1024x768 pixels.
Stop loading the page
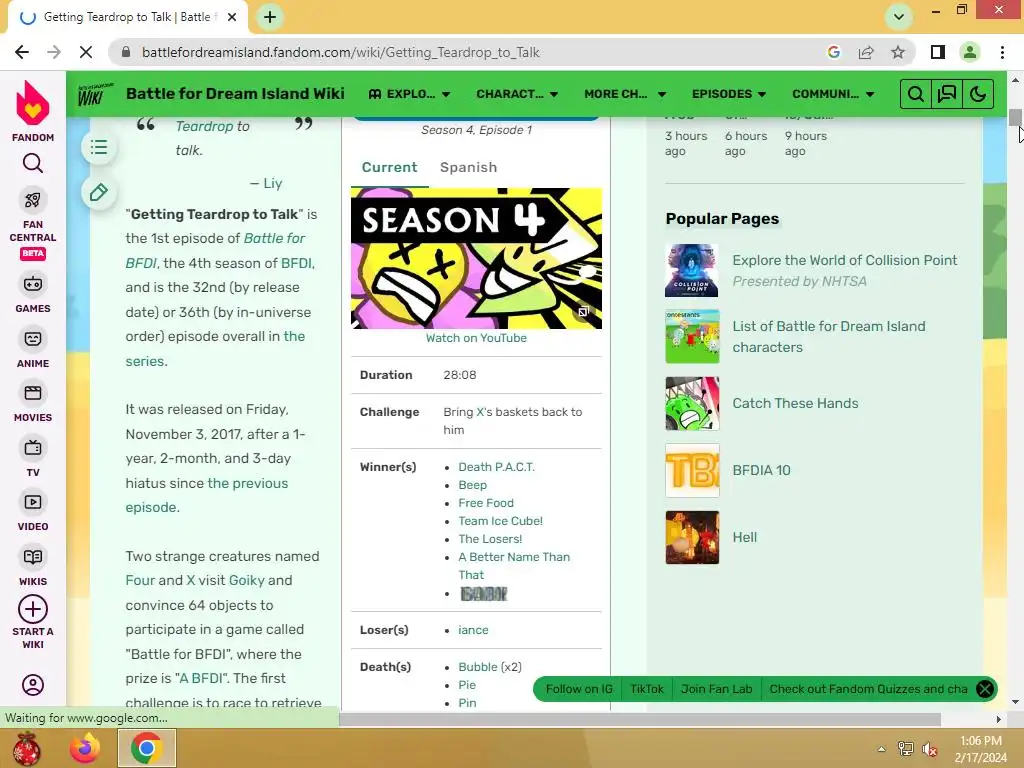[86, 52]
